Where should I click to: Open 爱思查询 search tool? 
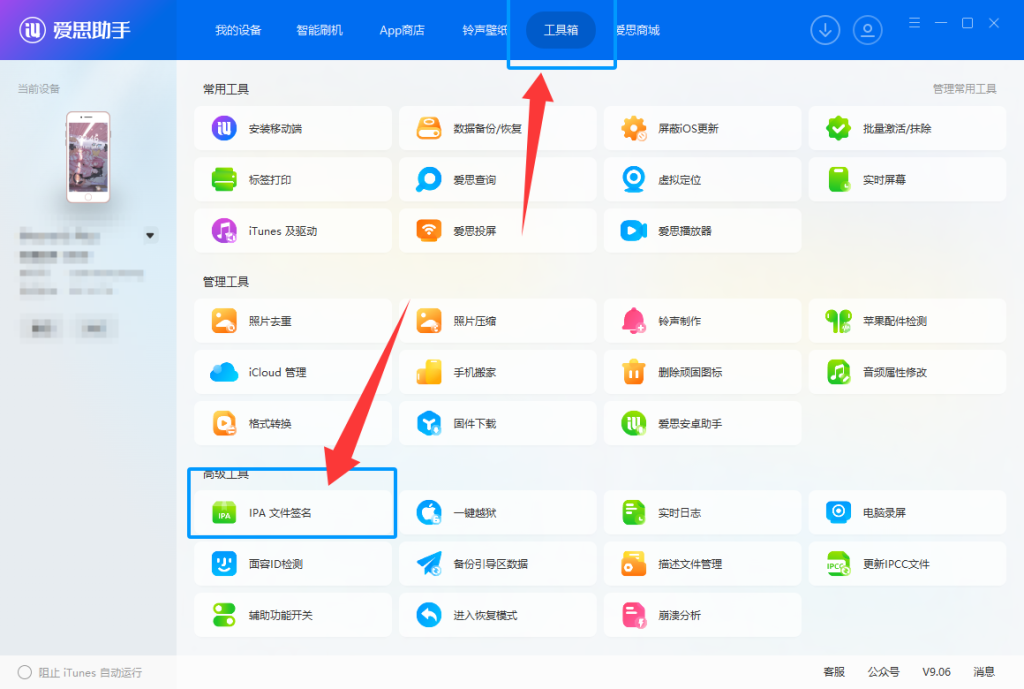(x=498, y=179)
